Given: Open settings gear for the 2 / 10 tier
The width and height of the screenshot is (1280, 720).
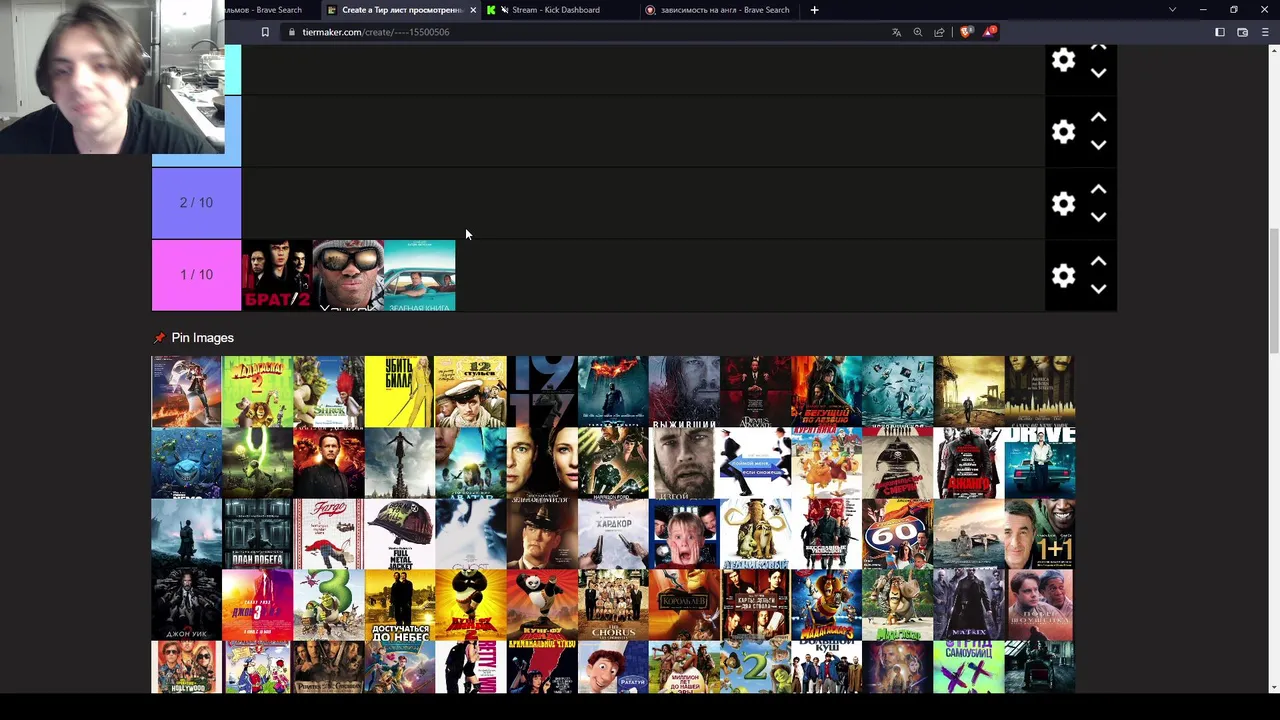Looking at the screenshot, I should [x=1063, y=204].
